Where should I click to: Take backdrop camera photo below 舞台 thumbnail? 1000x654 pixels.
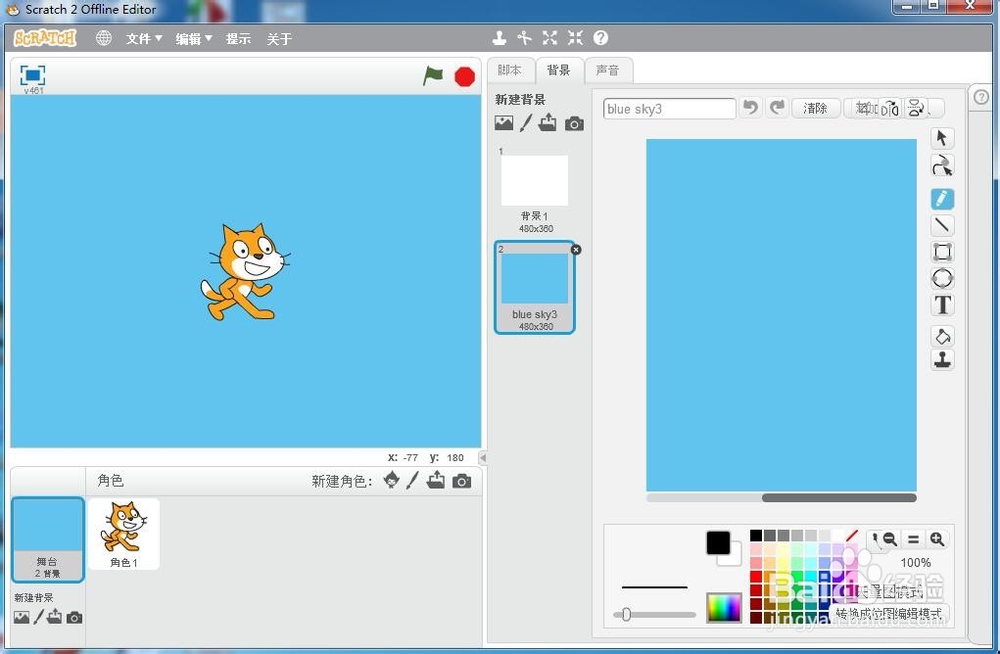(75, 618)
